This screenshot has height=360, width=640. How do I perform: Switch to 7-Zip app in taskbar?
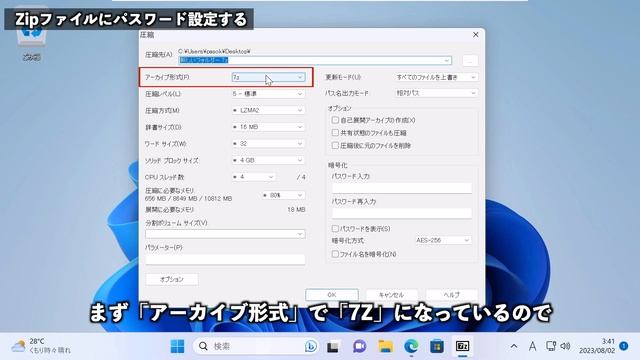[x=462, y=346]
